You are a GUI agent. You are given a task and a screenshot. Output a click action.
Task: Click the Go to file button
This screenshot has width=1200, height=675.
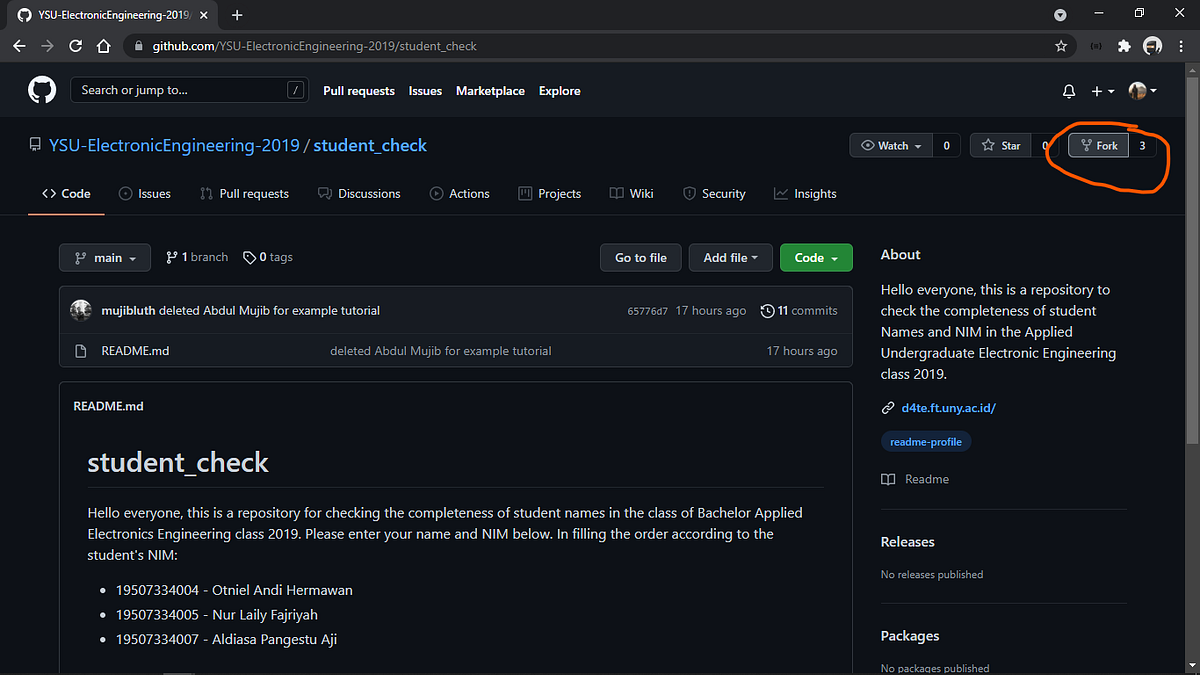(640, 257)
